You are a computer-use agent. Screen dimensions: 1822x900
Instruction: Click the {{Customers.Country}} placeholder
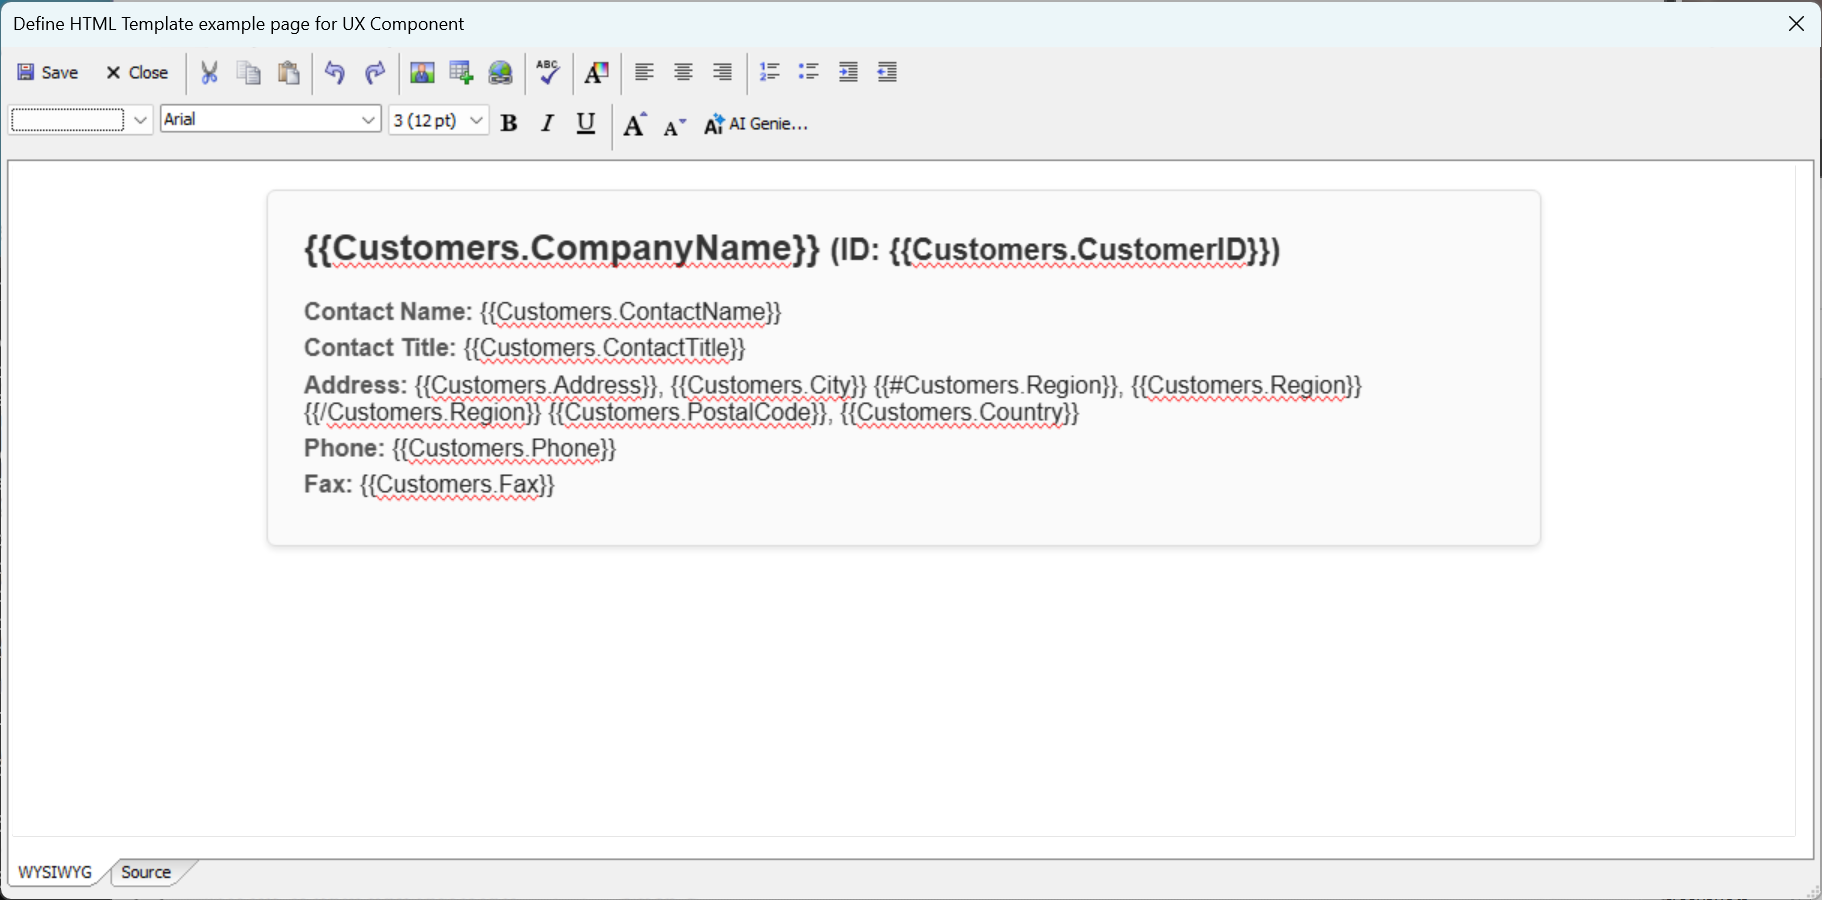959,412
